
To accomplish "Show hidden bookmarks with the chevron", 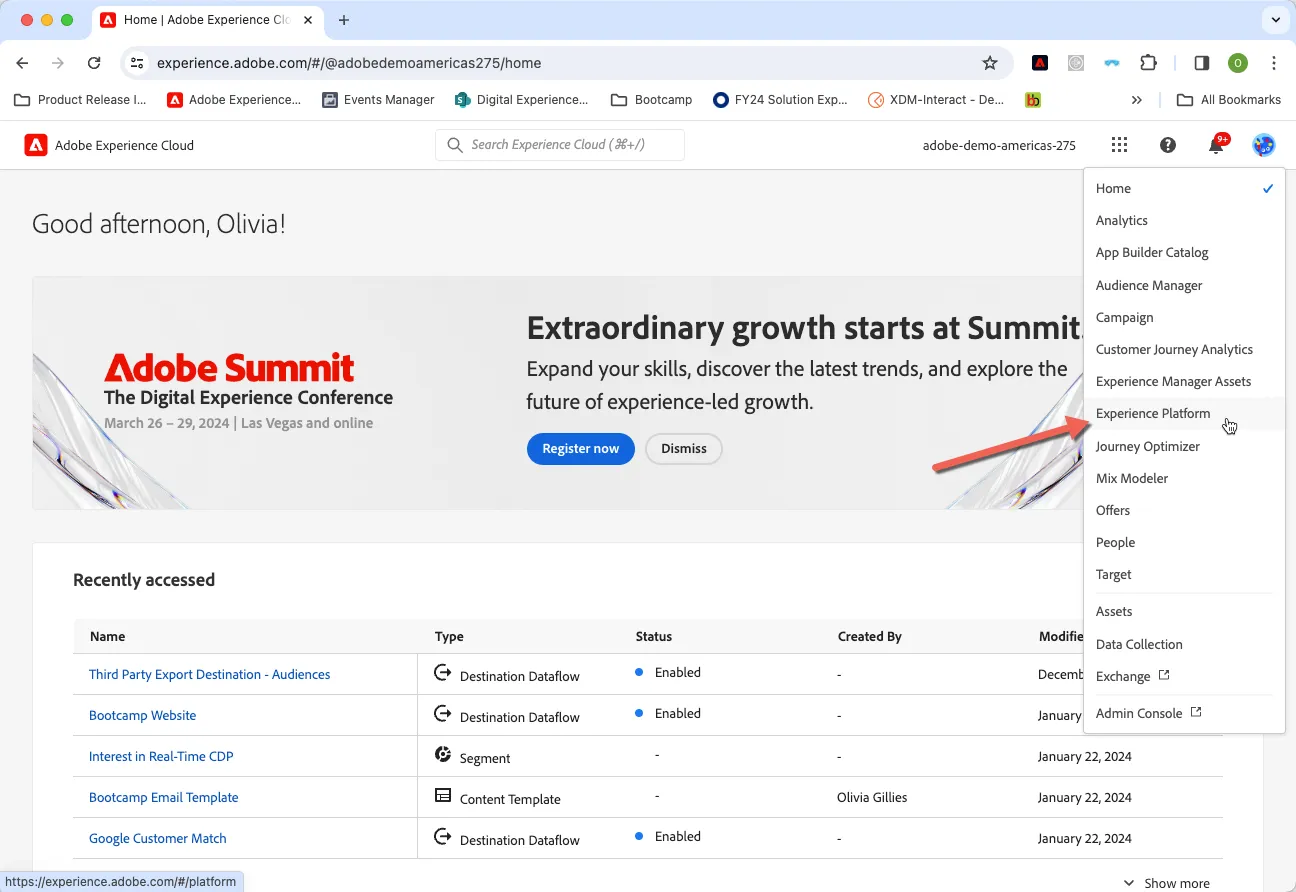I will pyautogui.click(x=1137, y=100).
